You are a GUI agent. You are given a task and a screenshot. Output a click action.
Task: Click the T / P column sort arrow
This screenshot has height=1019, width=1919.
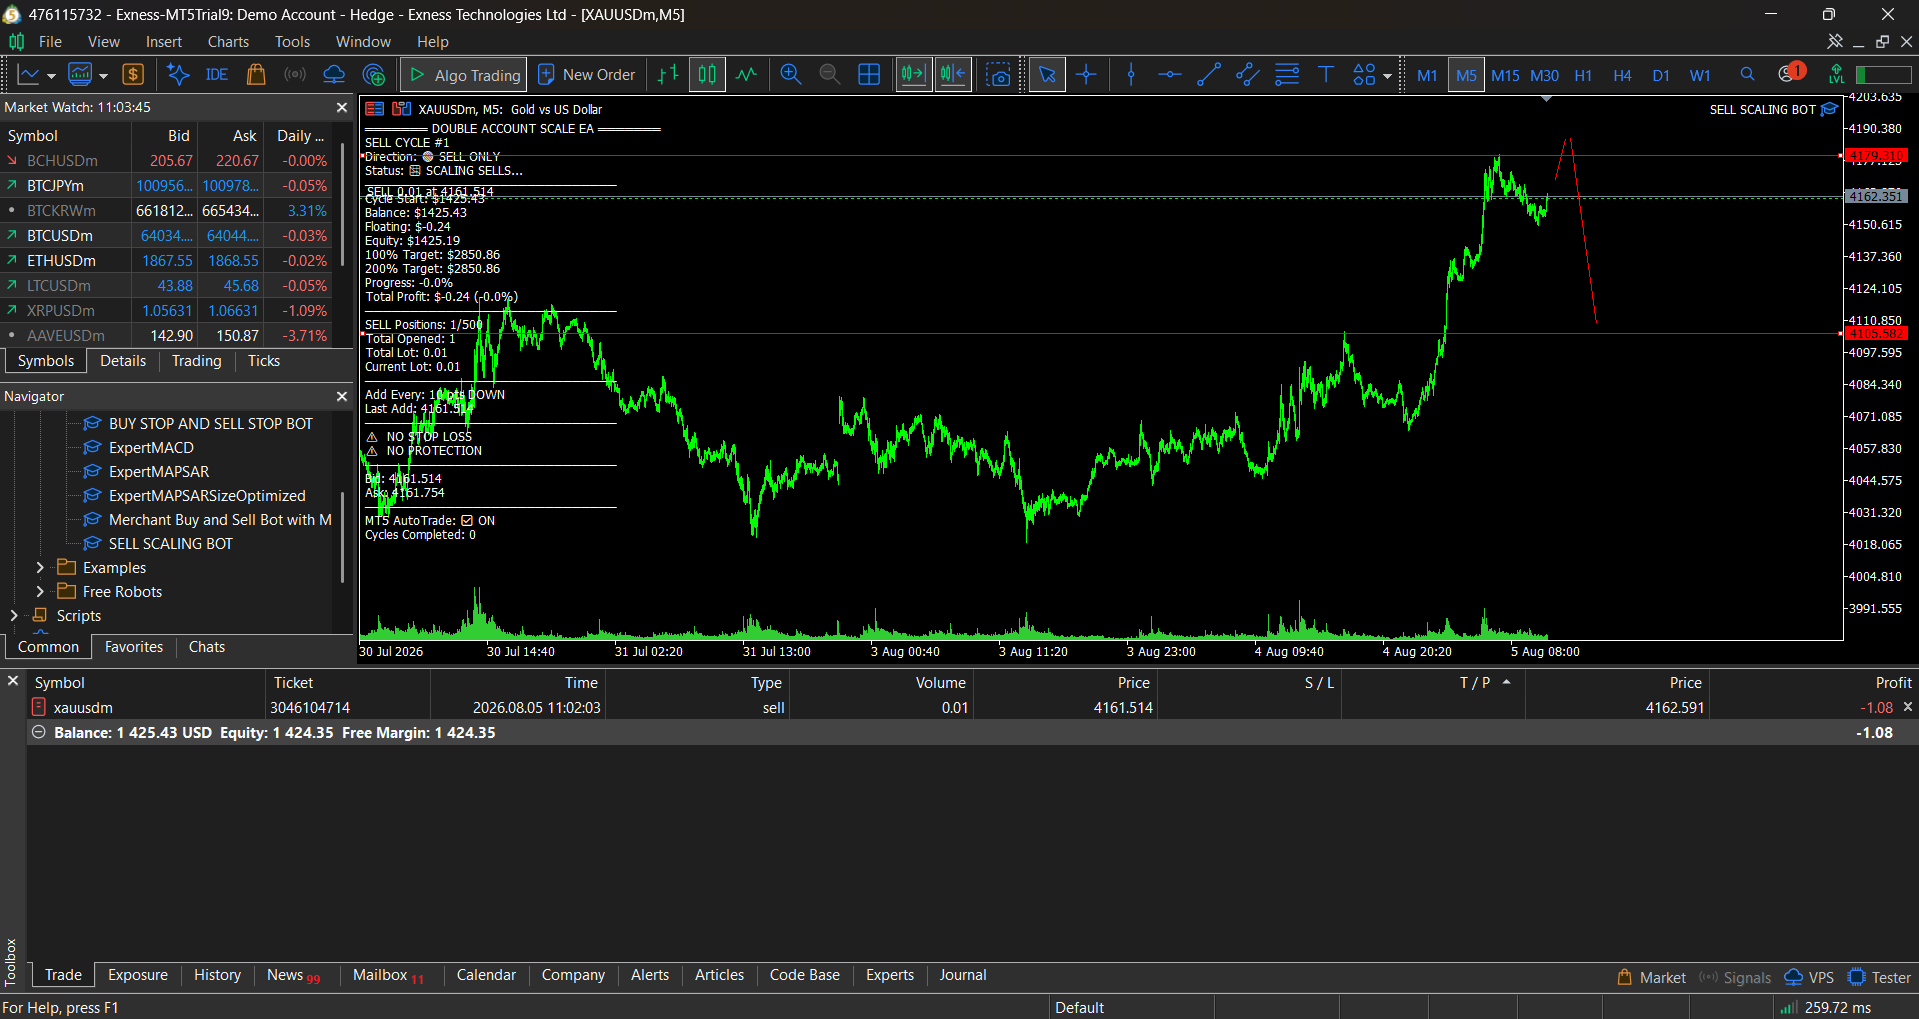[1506, 682]
